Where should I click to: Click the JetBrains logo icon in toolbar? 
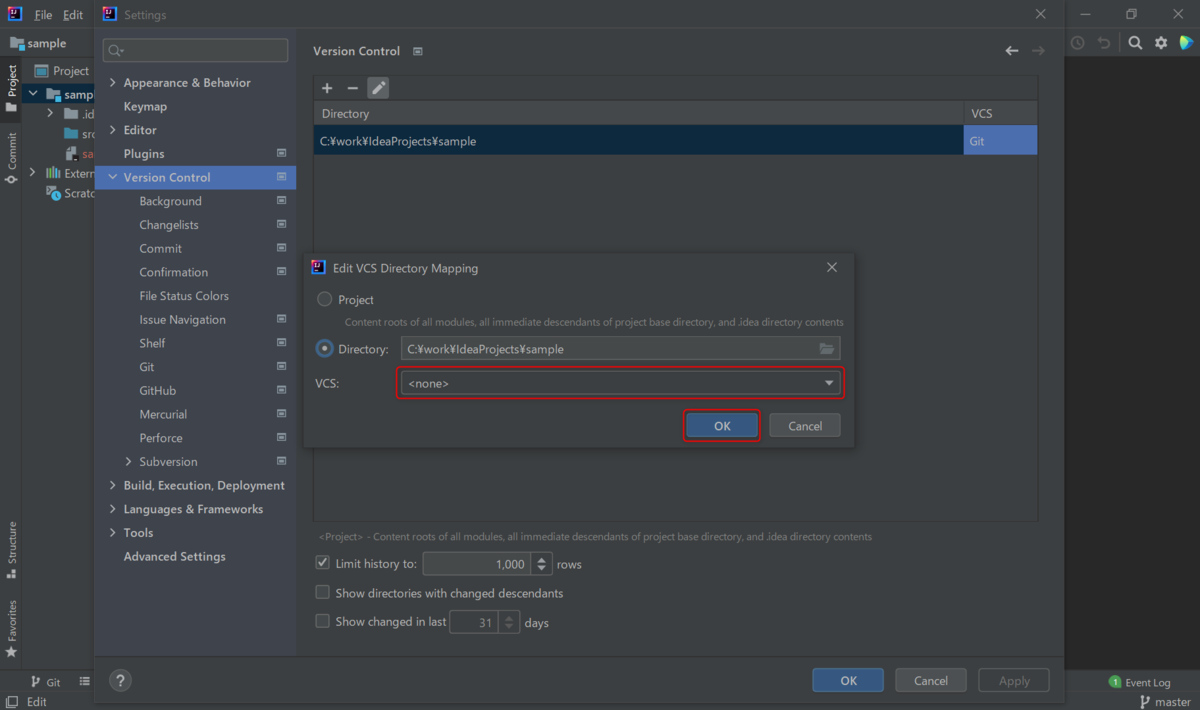(x=1186, y=43)
